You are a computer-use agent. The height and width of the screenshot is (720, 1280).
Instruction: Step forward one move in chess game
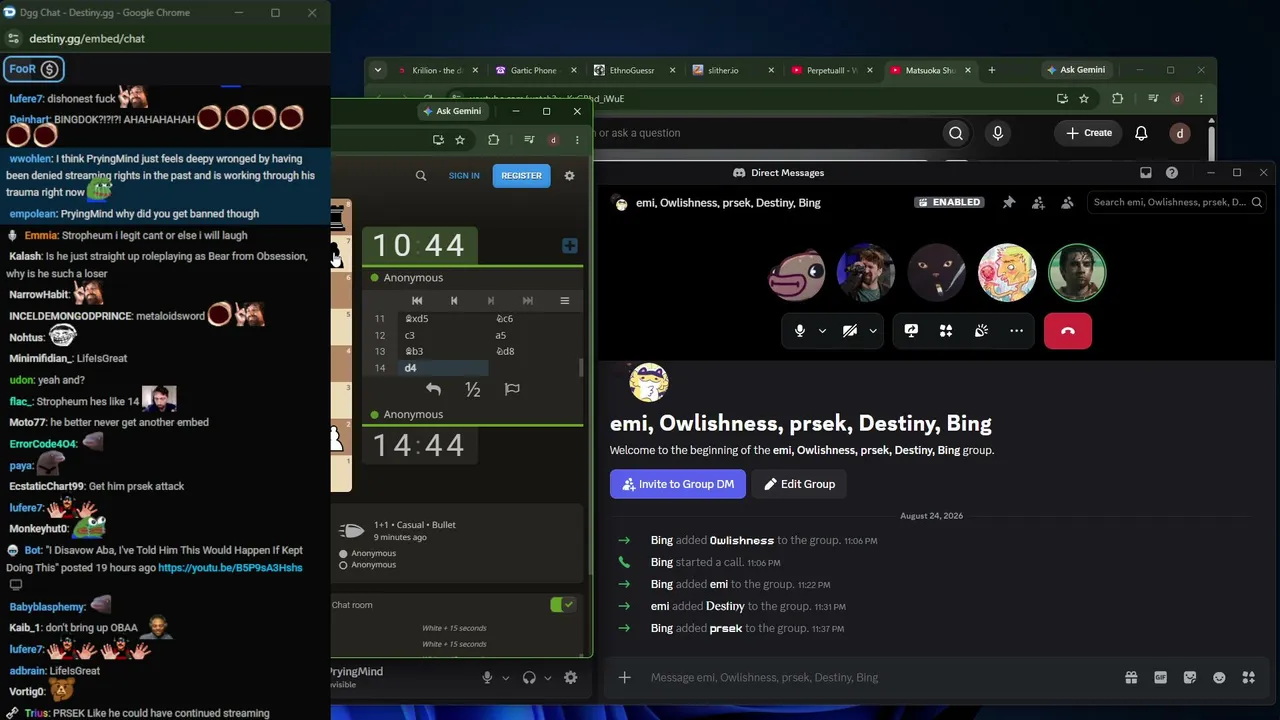click(491, 300)
